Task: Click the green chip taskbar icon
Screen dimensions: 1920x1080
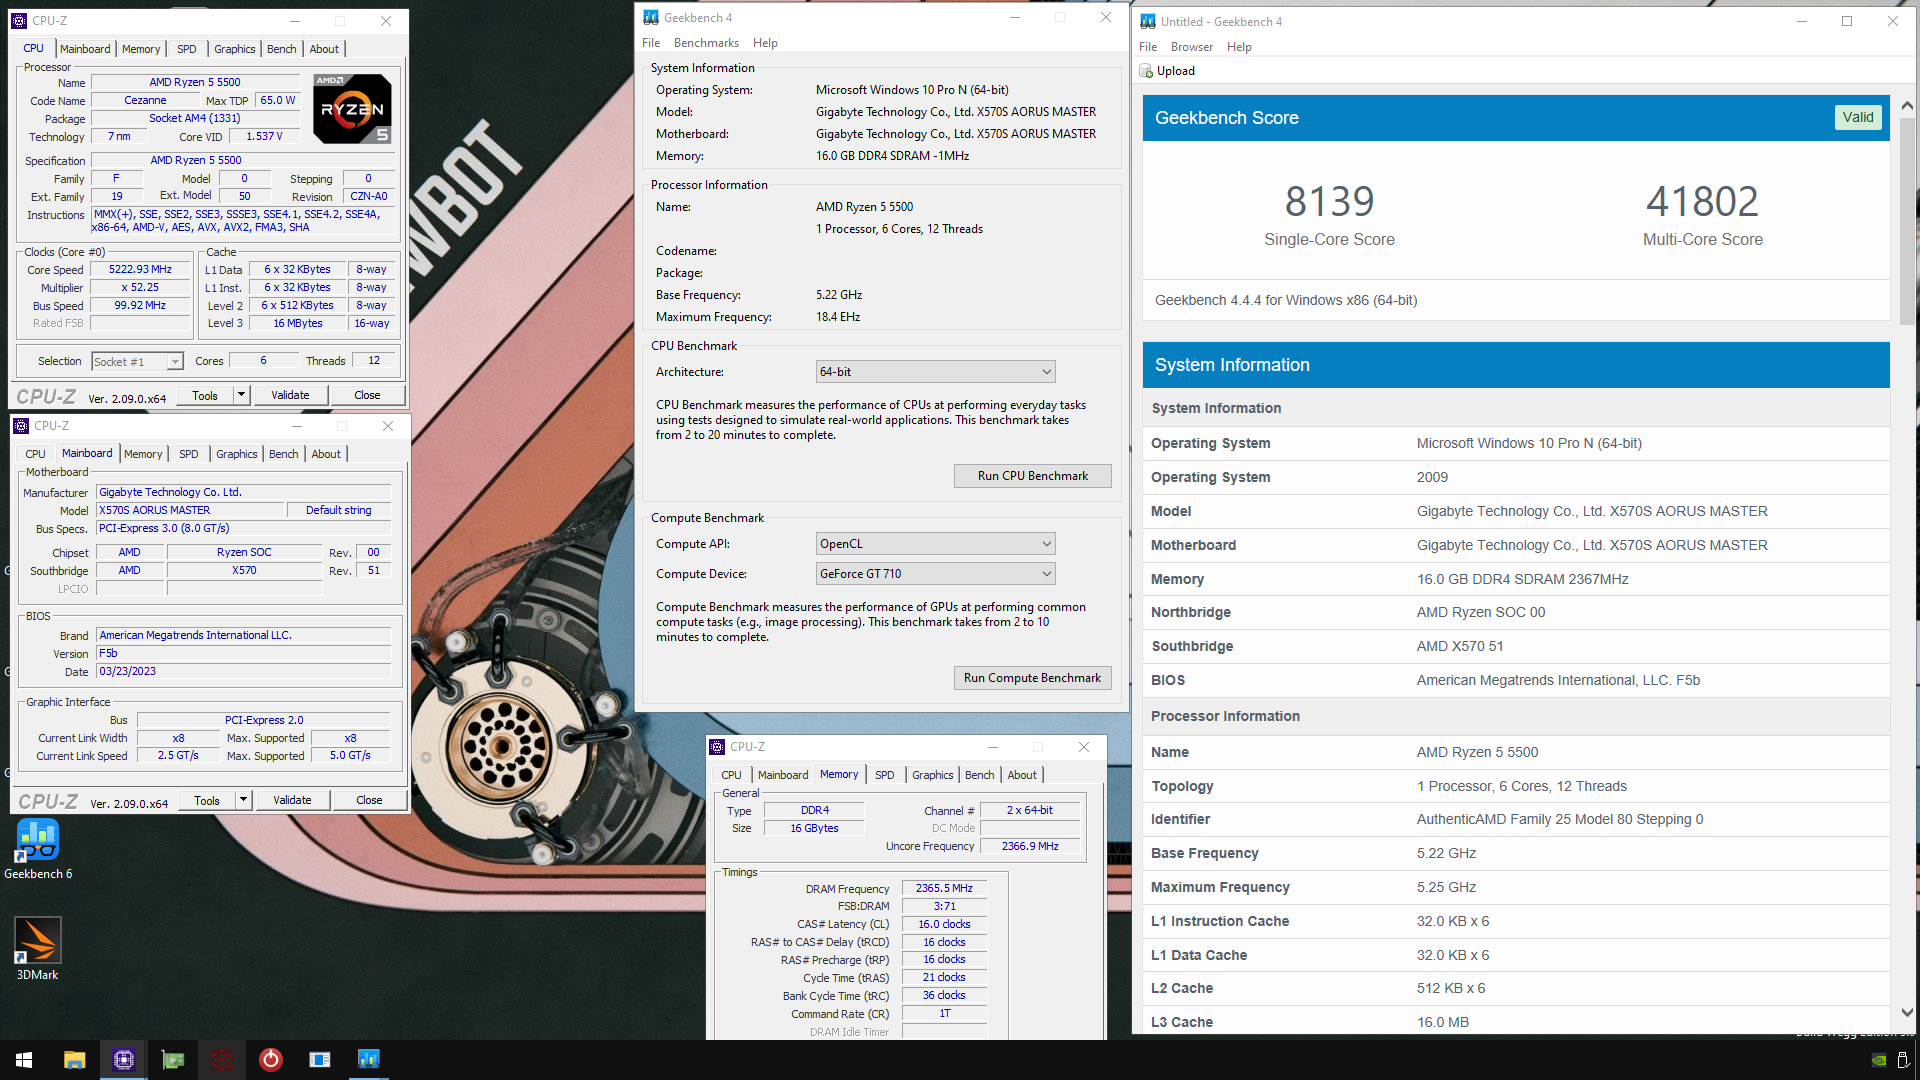Action: (173, 1060)
